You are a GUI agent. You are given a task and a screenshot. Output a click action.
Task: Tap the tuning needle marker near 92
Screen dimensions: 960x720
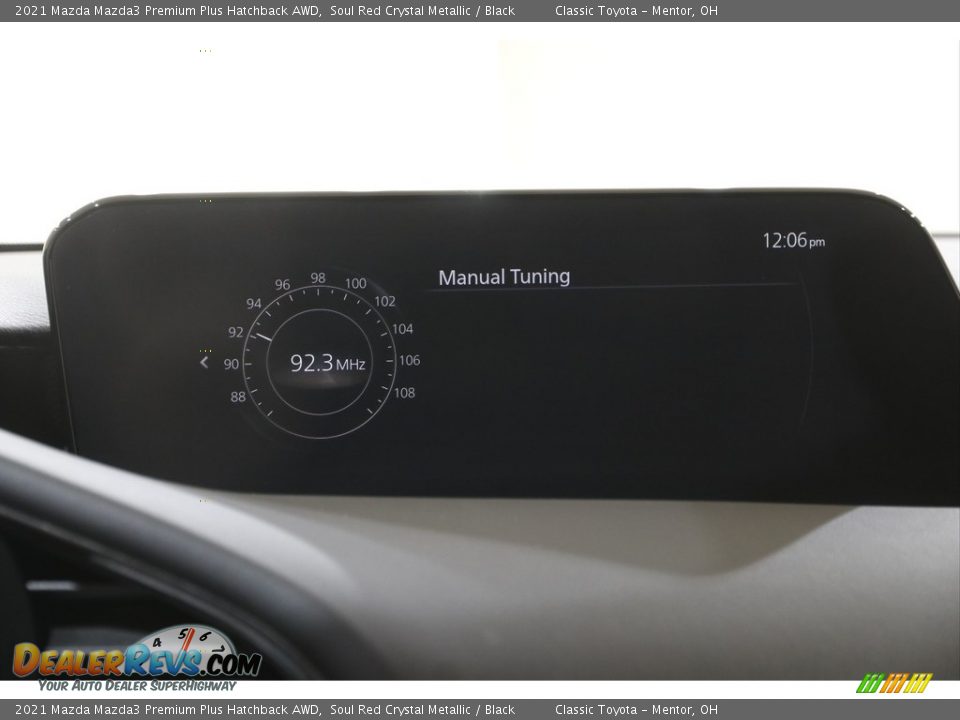click(x=262, y=337)
